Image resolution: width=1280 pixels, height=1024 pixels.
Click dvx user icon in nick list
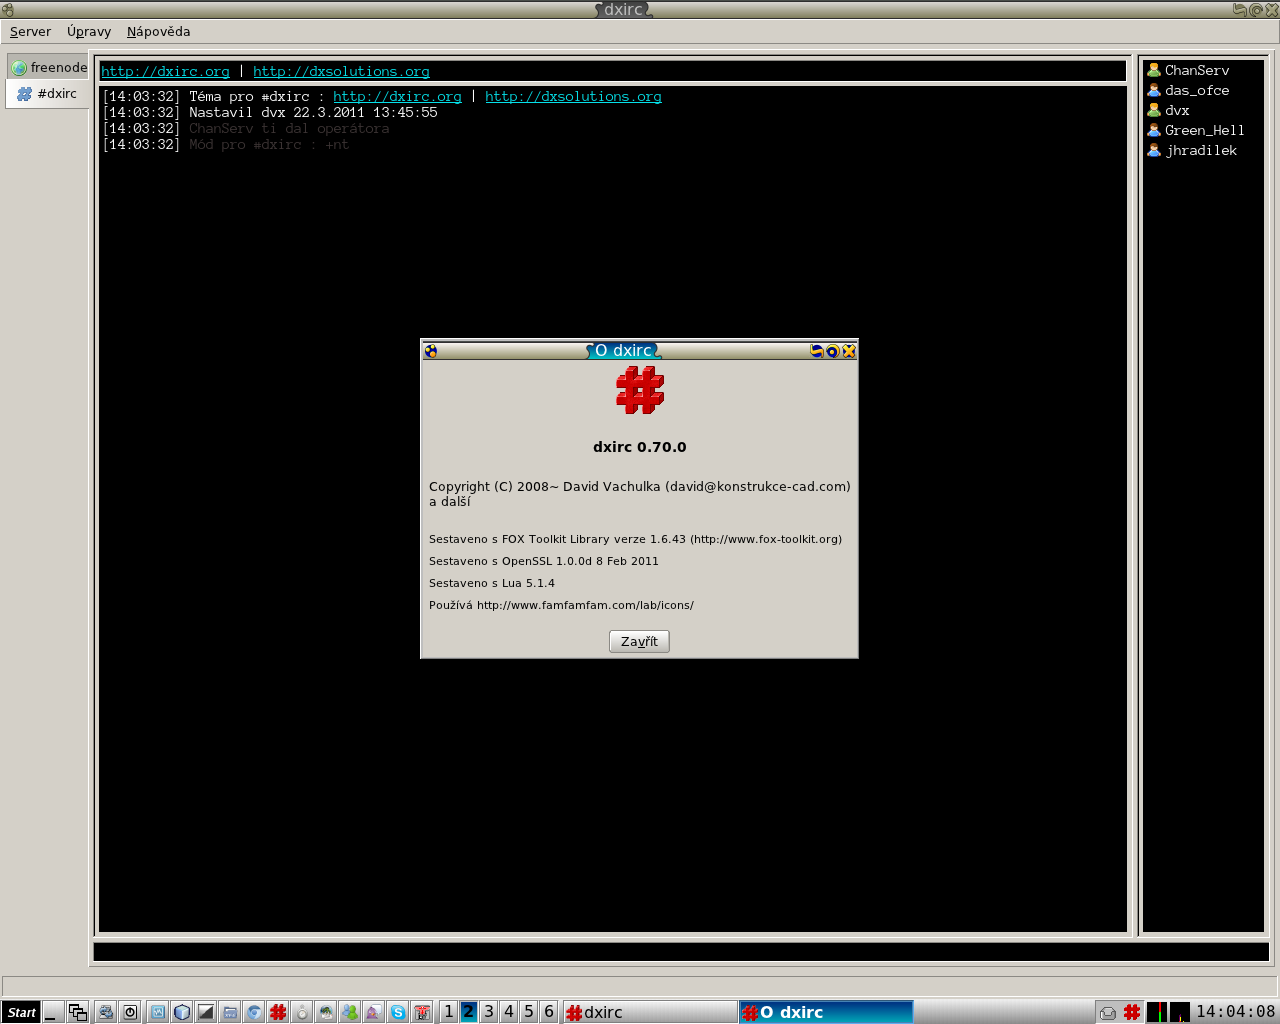(x=1154, y=110)
